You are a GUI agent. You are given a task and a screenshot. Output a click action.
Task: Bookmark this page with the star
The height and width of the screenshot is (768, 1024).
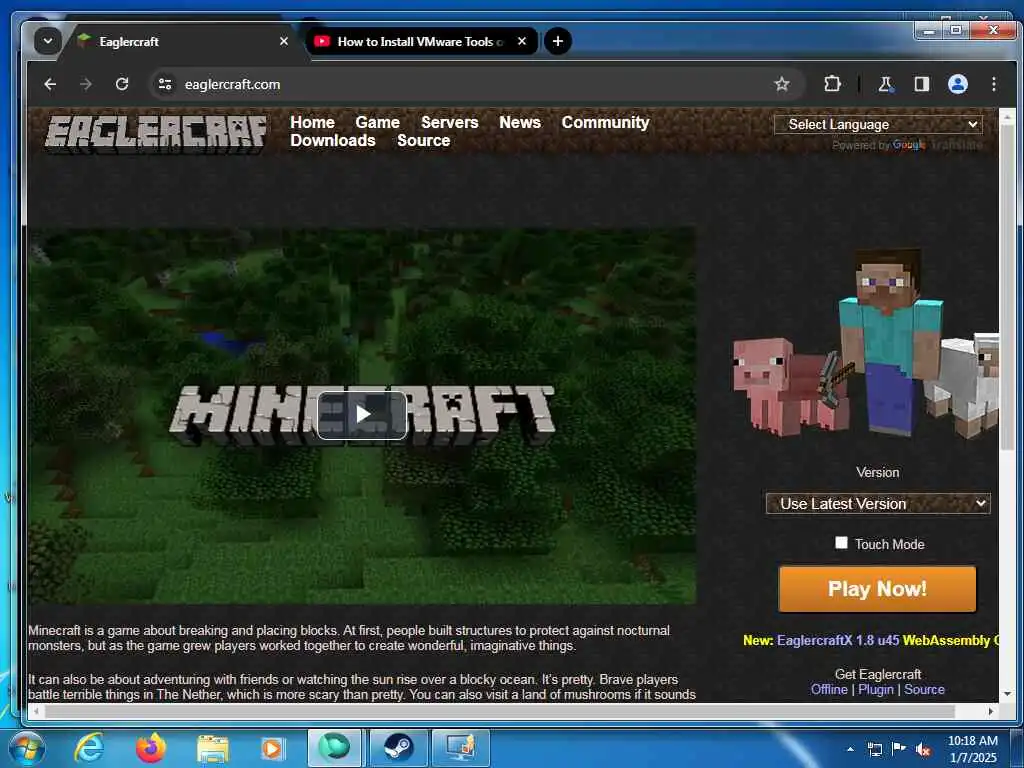tap(781, 84)
